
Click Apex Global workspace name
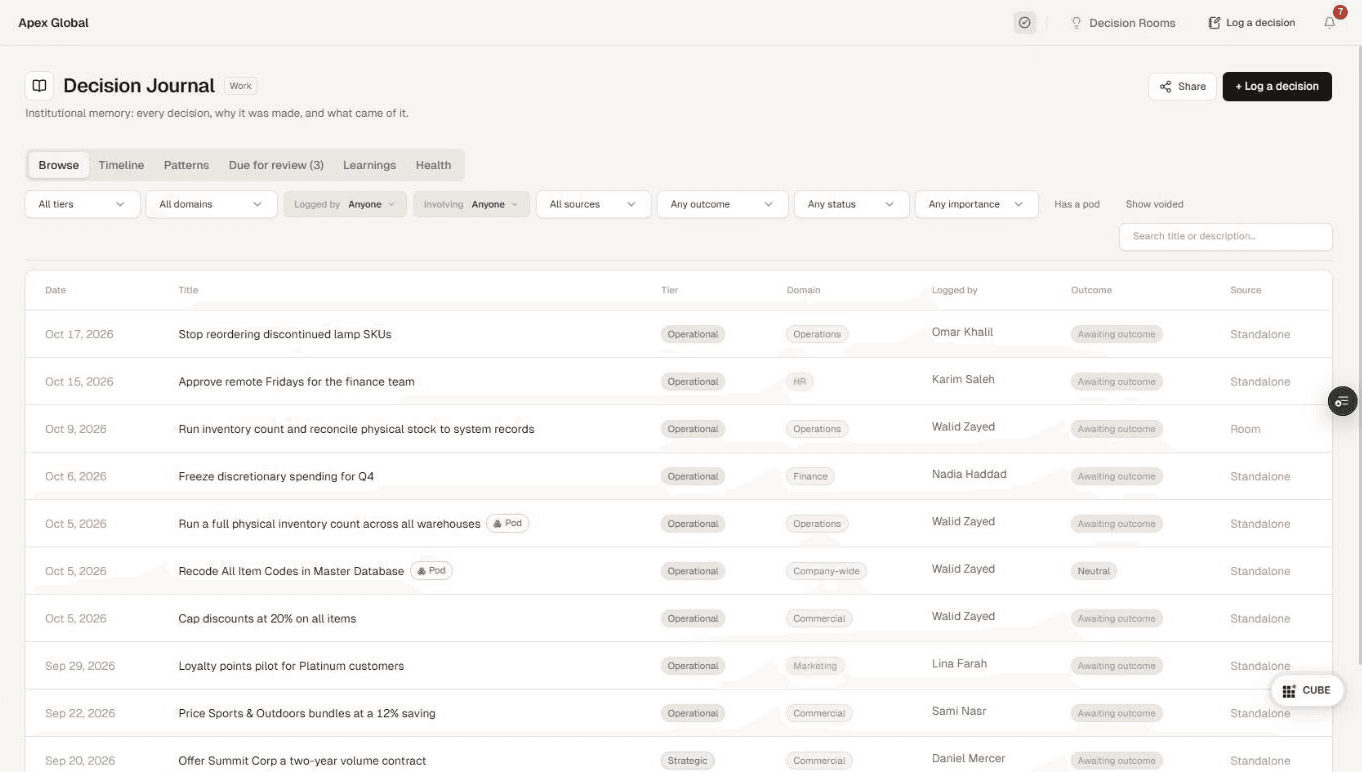coord(53,22)
